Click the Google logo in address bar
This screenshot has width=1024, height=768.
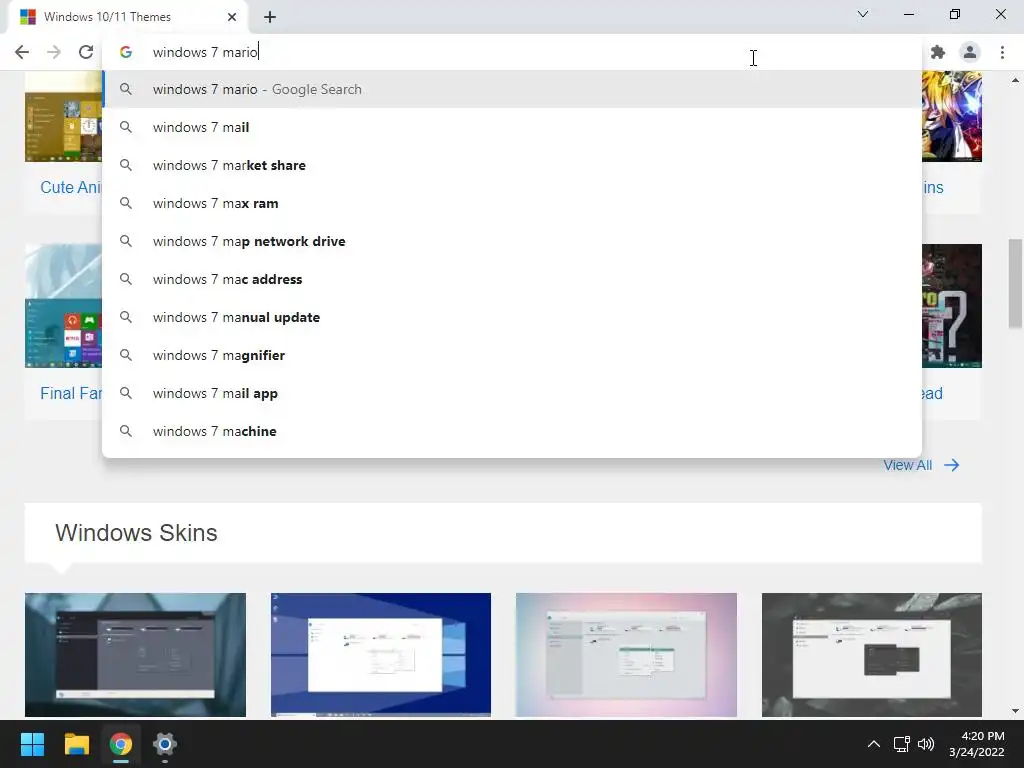click(126, 52)
